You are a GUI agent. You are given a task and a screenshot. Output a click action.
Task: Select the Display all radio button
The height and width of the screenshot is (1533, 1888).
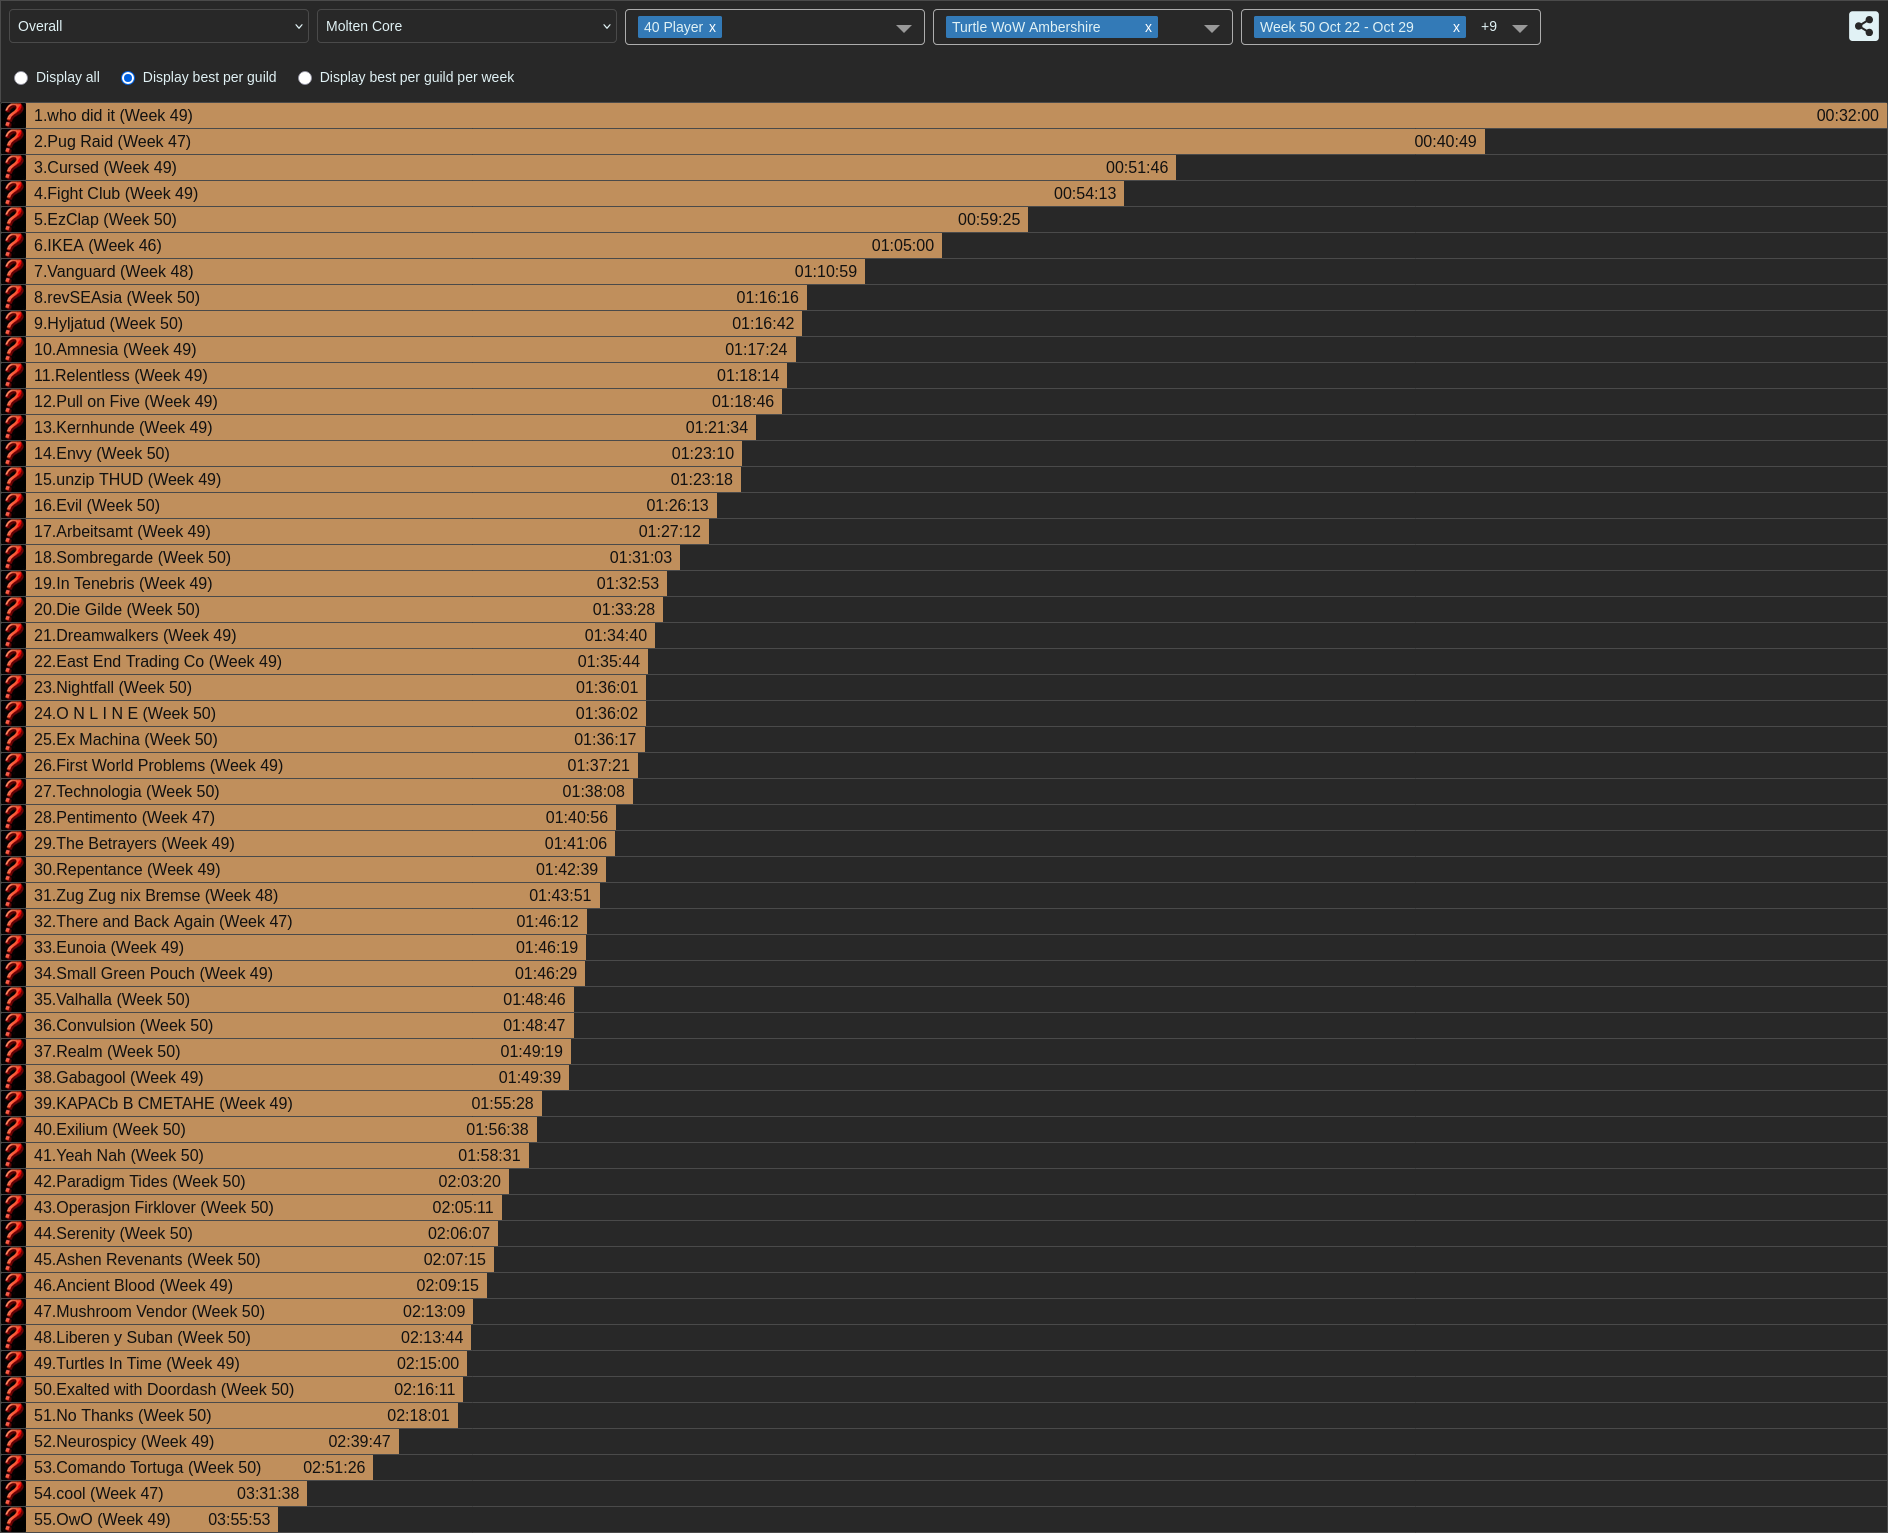(x=21, y=78)
